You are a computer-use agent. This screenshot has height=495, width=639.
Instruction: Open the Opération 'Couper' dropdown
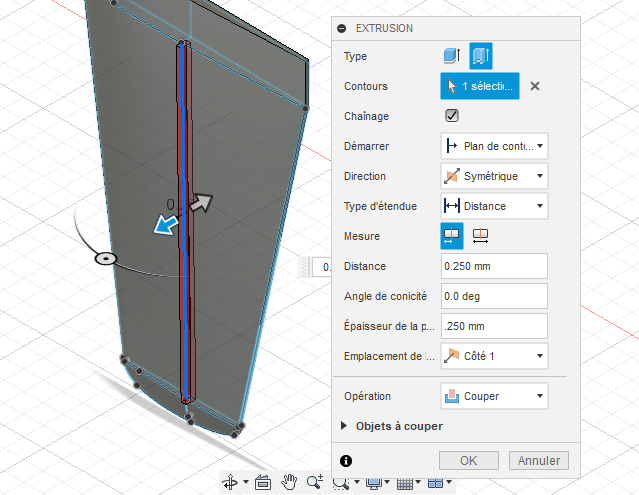[494, 396]
